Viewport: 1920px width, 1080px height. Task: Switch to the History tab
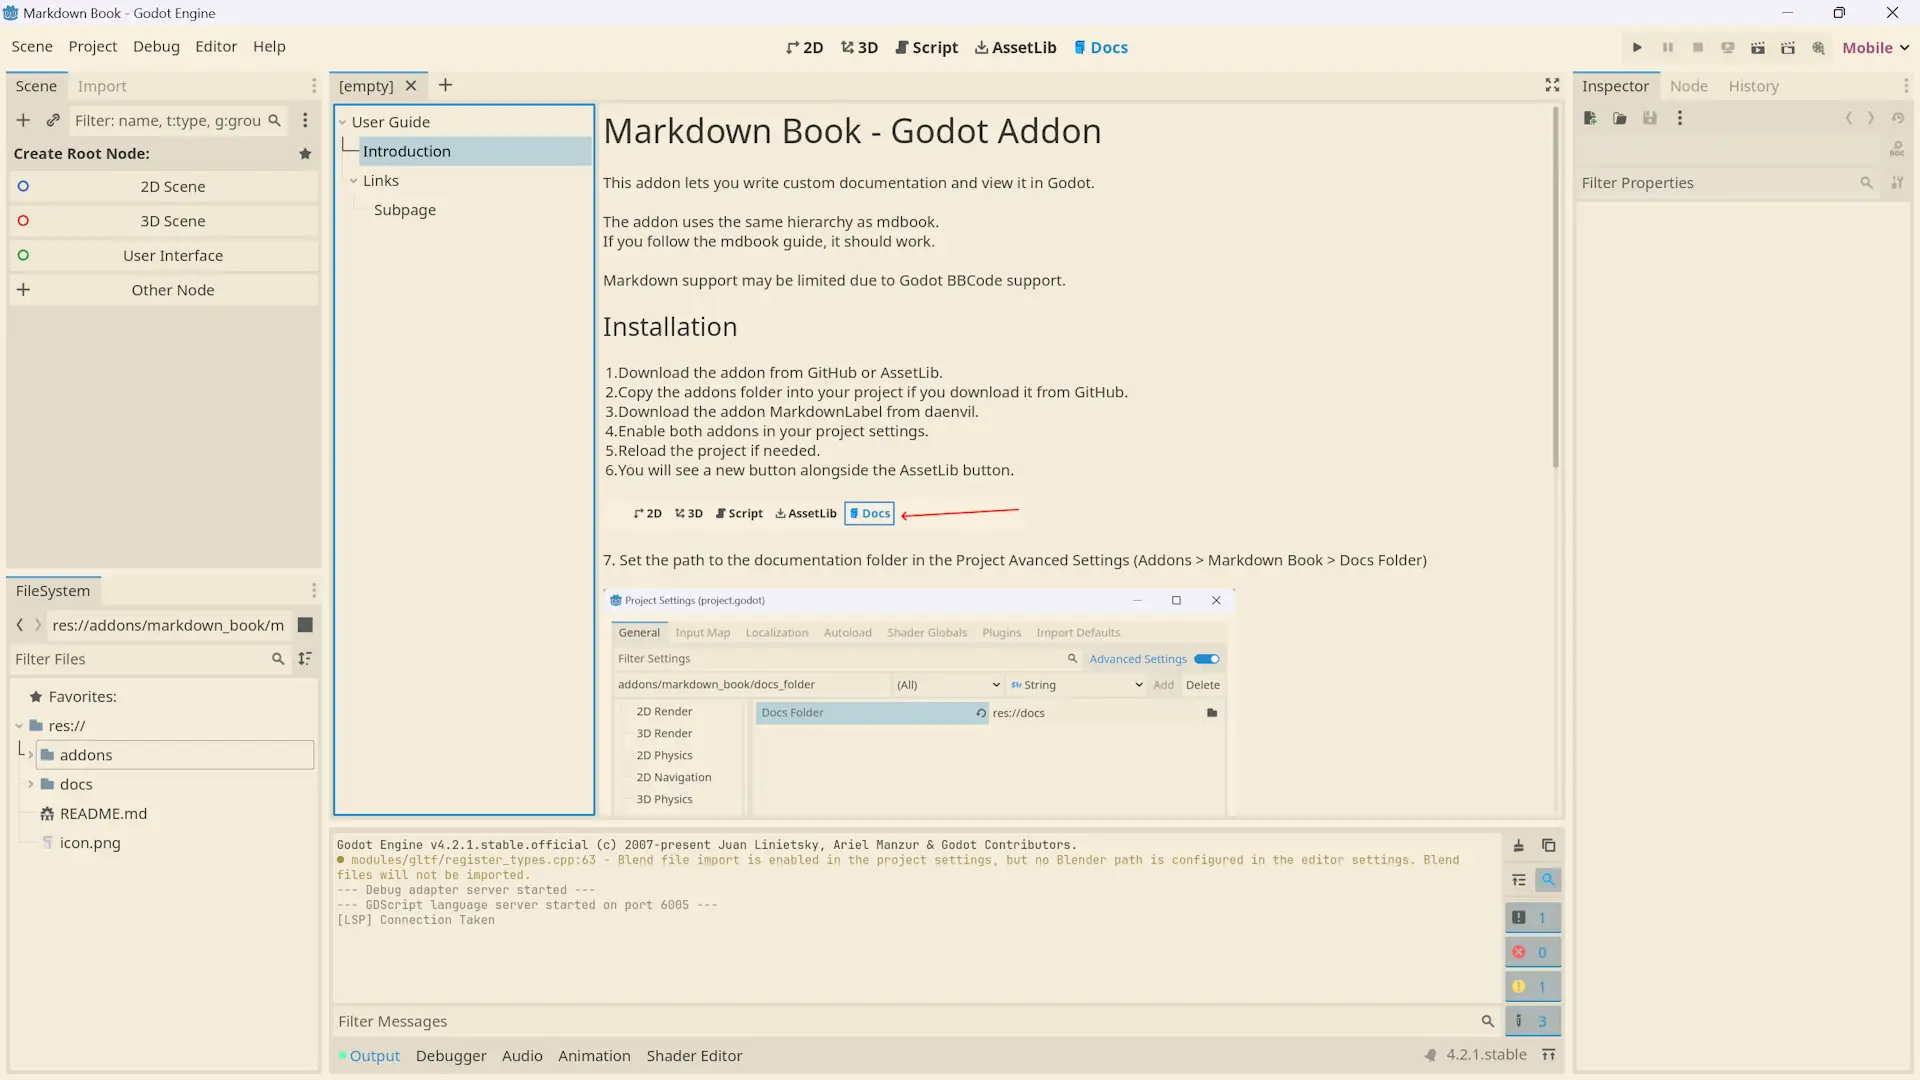pos(1753,86)
